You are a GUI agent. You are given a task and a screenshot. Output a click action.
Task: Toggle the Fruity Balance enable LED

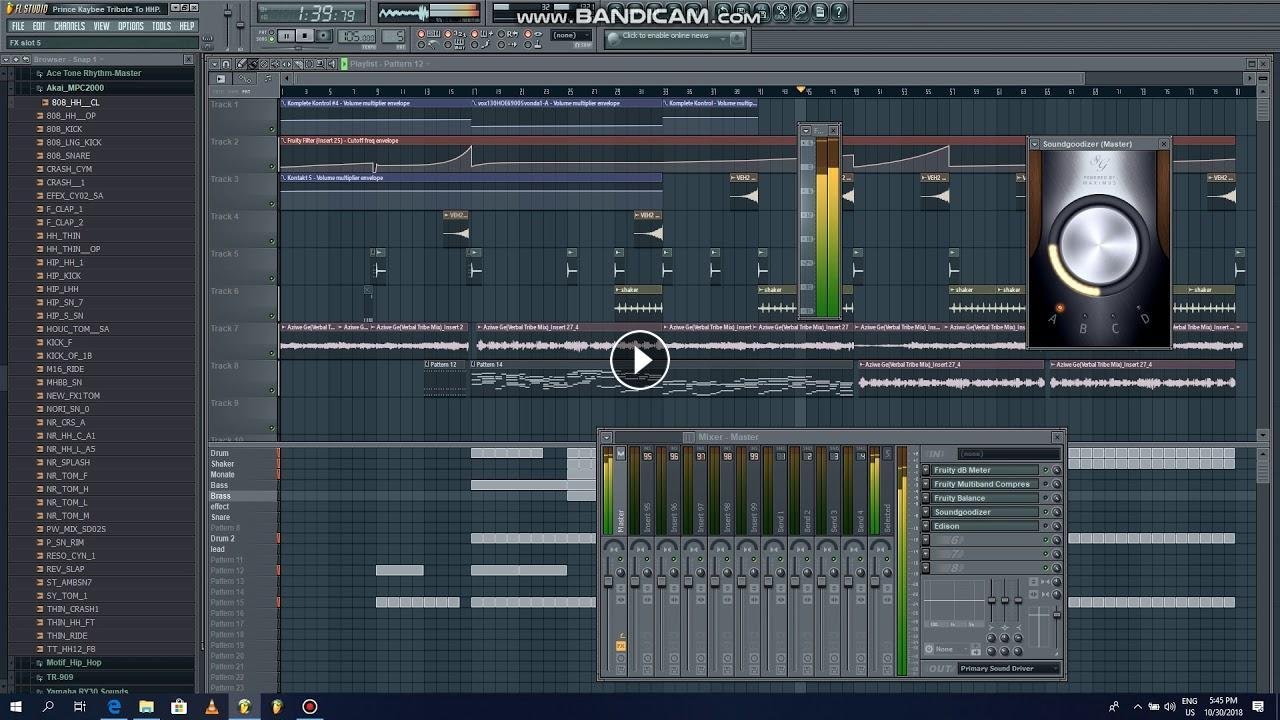coord(1046,498)
